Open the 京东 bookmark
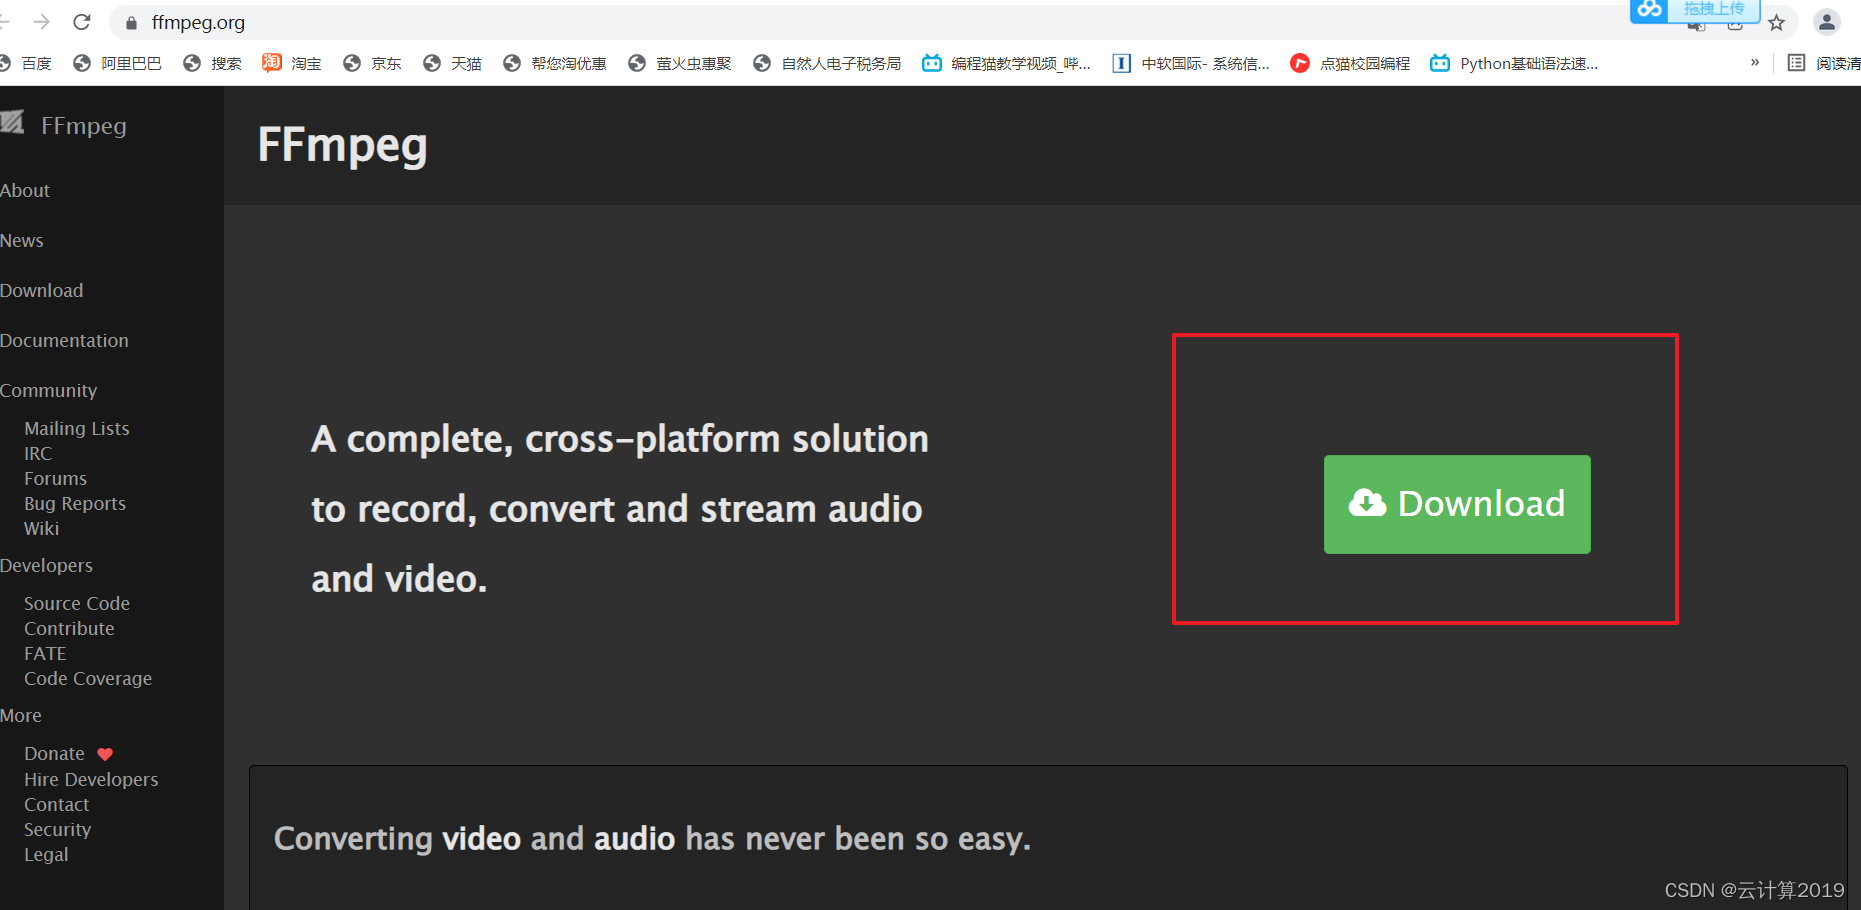Screen dimensions: 1861x910 pos(372,63)
